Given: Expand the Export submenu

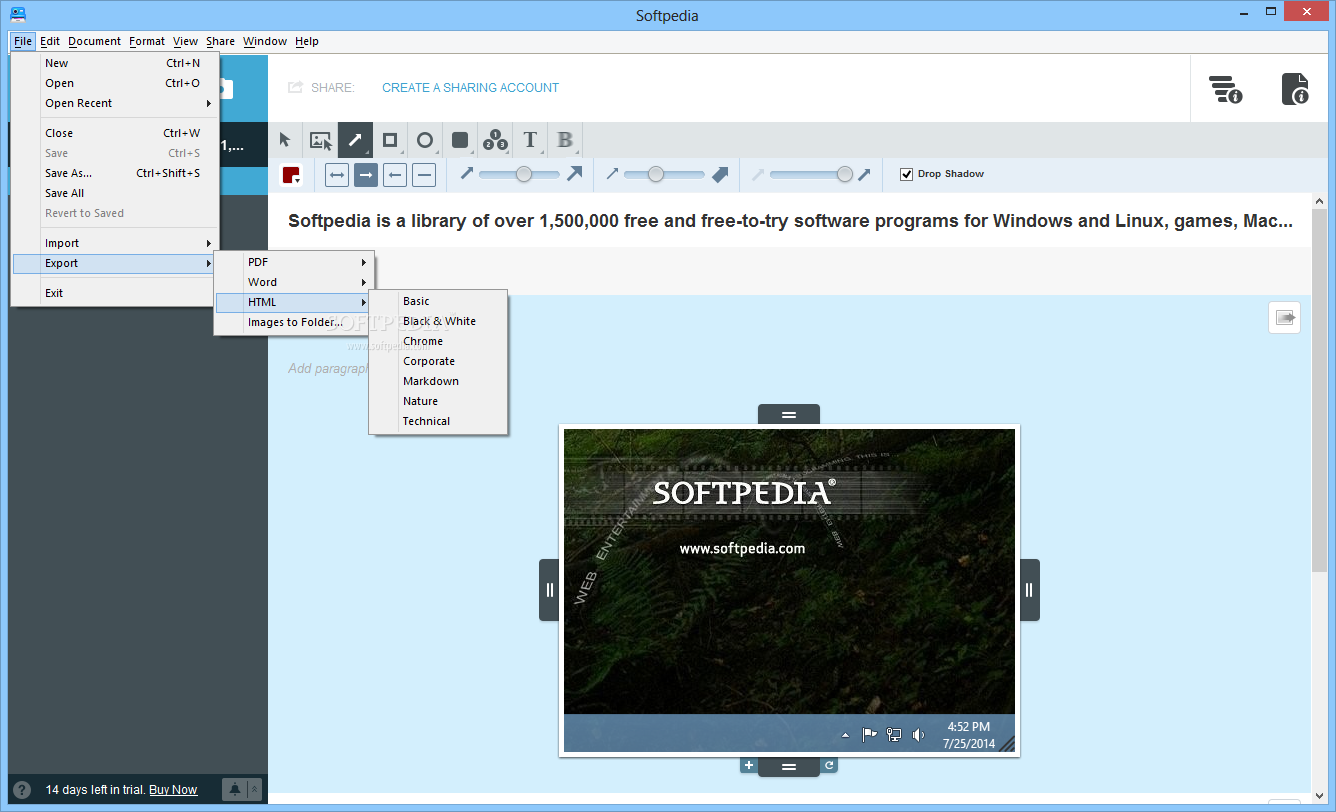Looking at the screenshot, I should [115, 263].
